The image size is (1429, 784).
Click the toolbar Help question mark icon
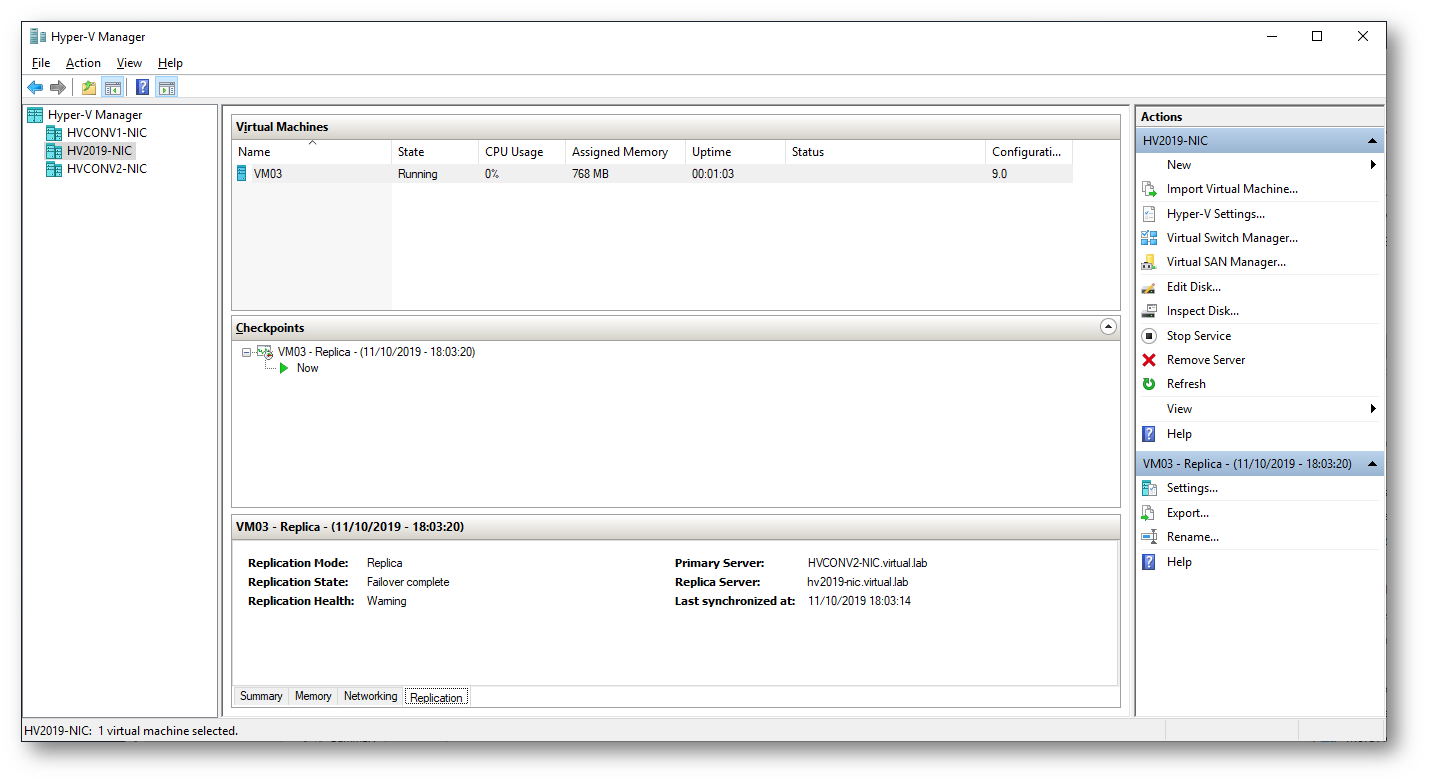(x=143, y=88)
